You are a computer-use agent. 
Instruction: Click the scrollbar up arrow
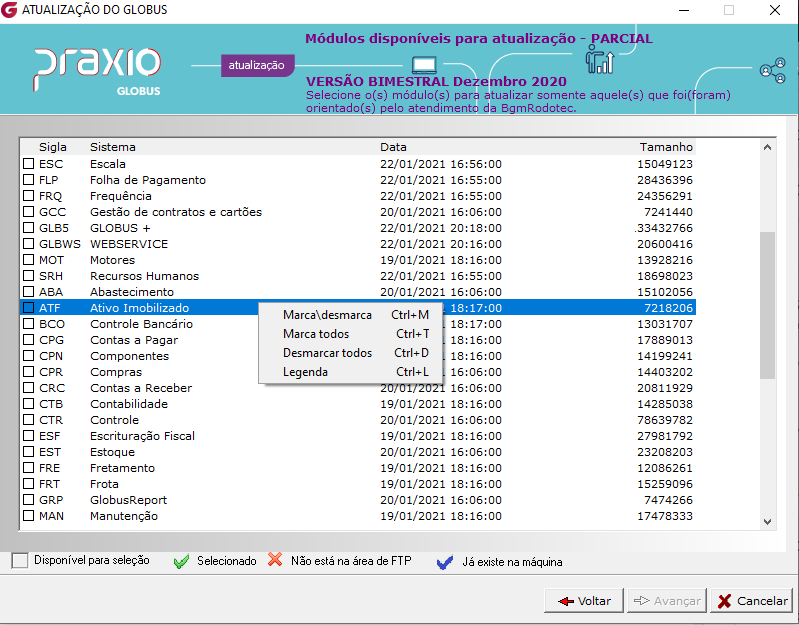767,147
